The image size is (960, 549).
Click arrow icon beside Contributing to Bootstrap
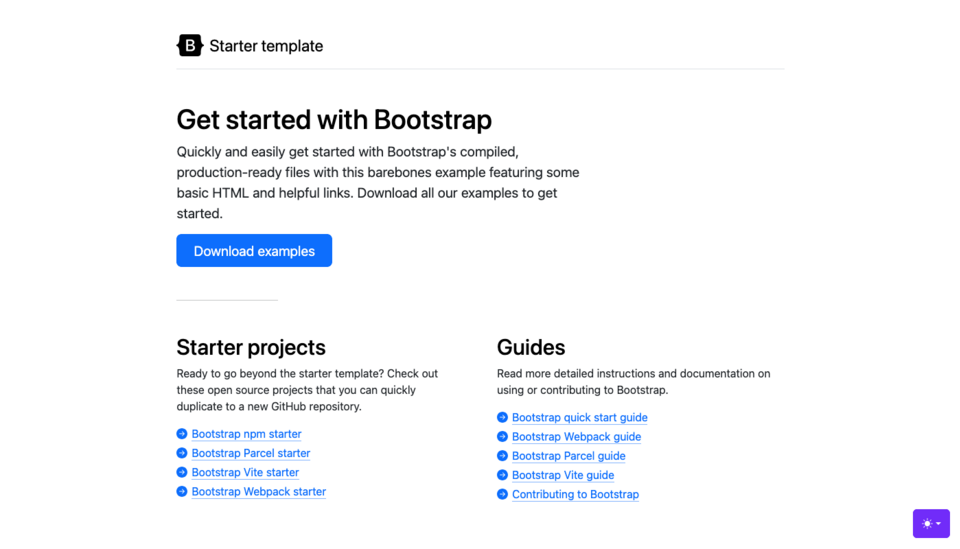502,495
